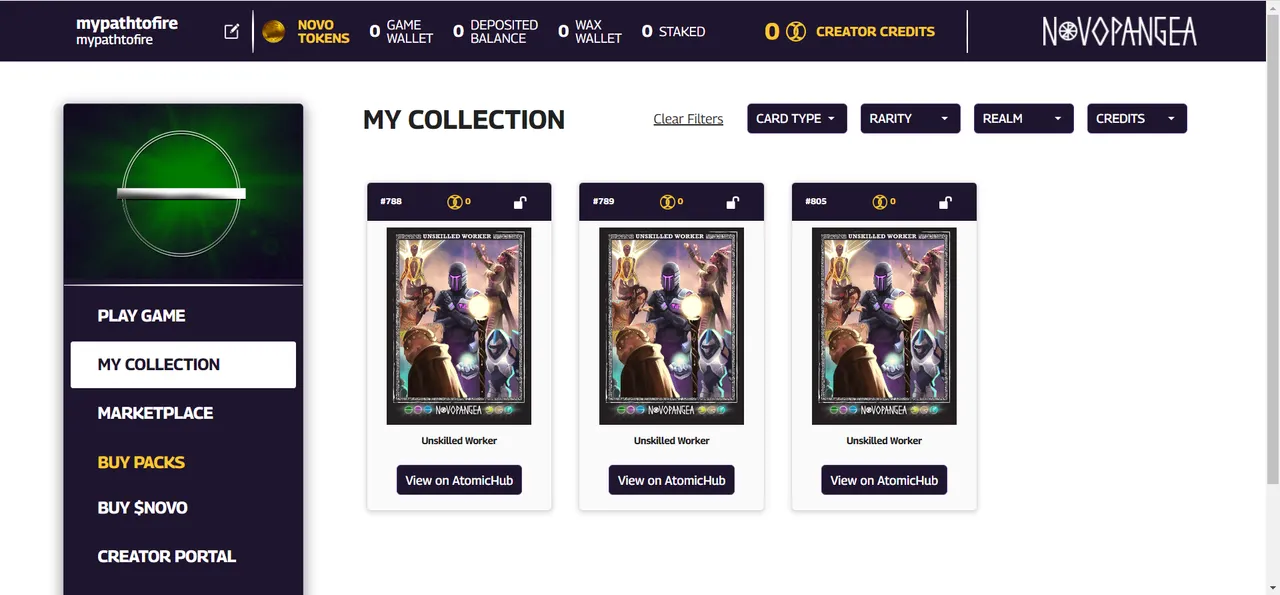Viewport: 1280px width, 595px height.
Task: Click the CREATOR CREDITS label
Action: pyautogui.click(x=875, y=32)
